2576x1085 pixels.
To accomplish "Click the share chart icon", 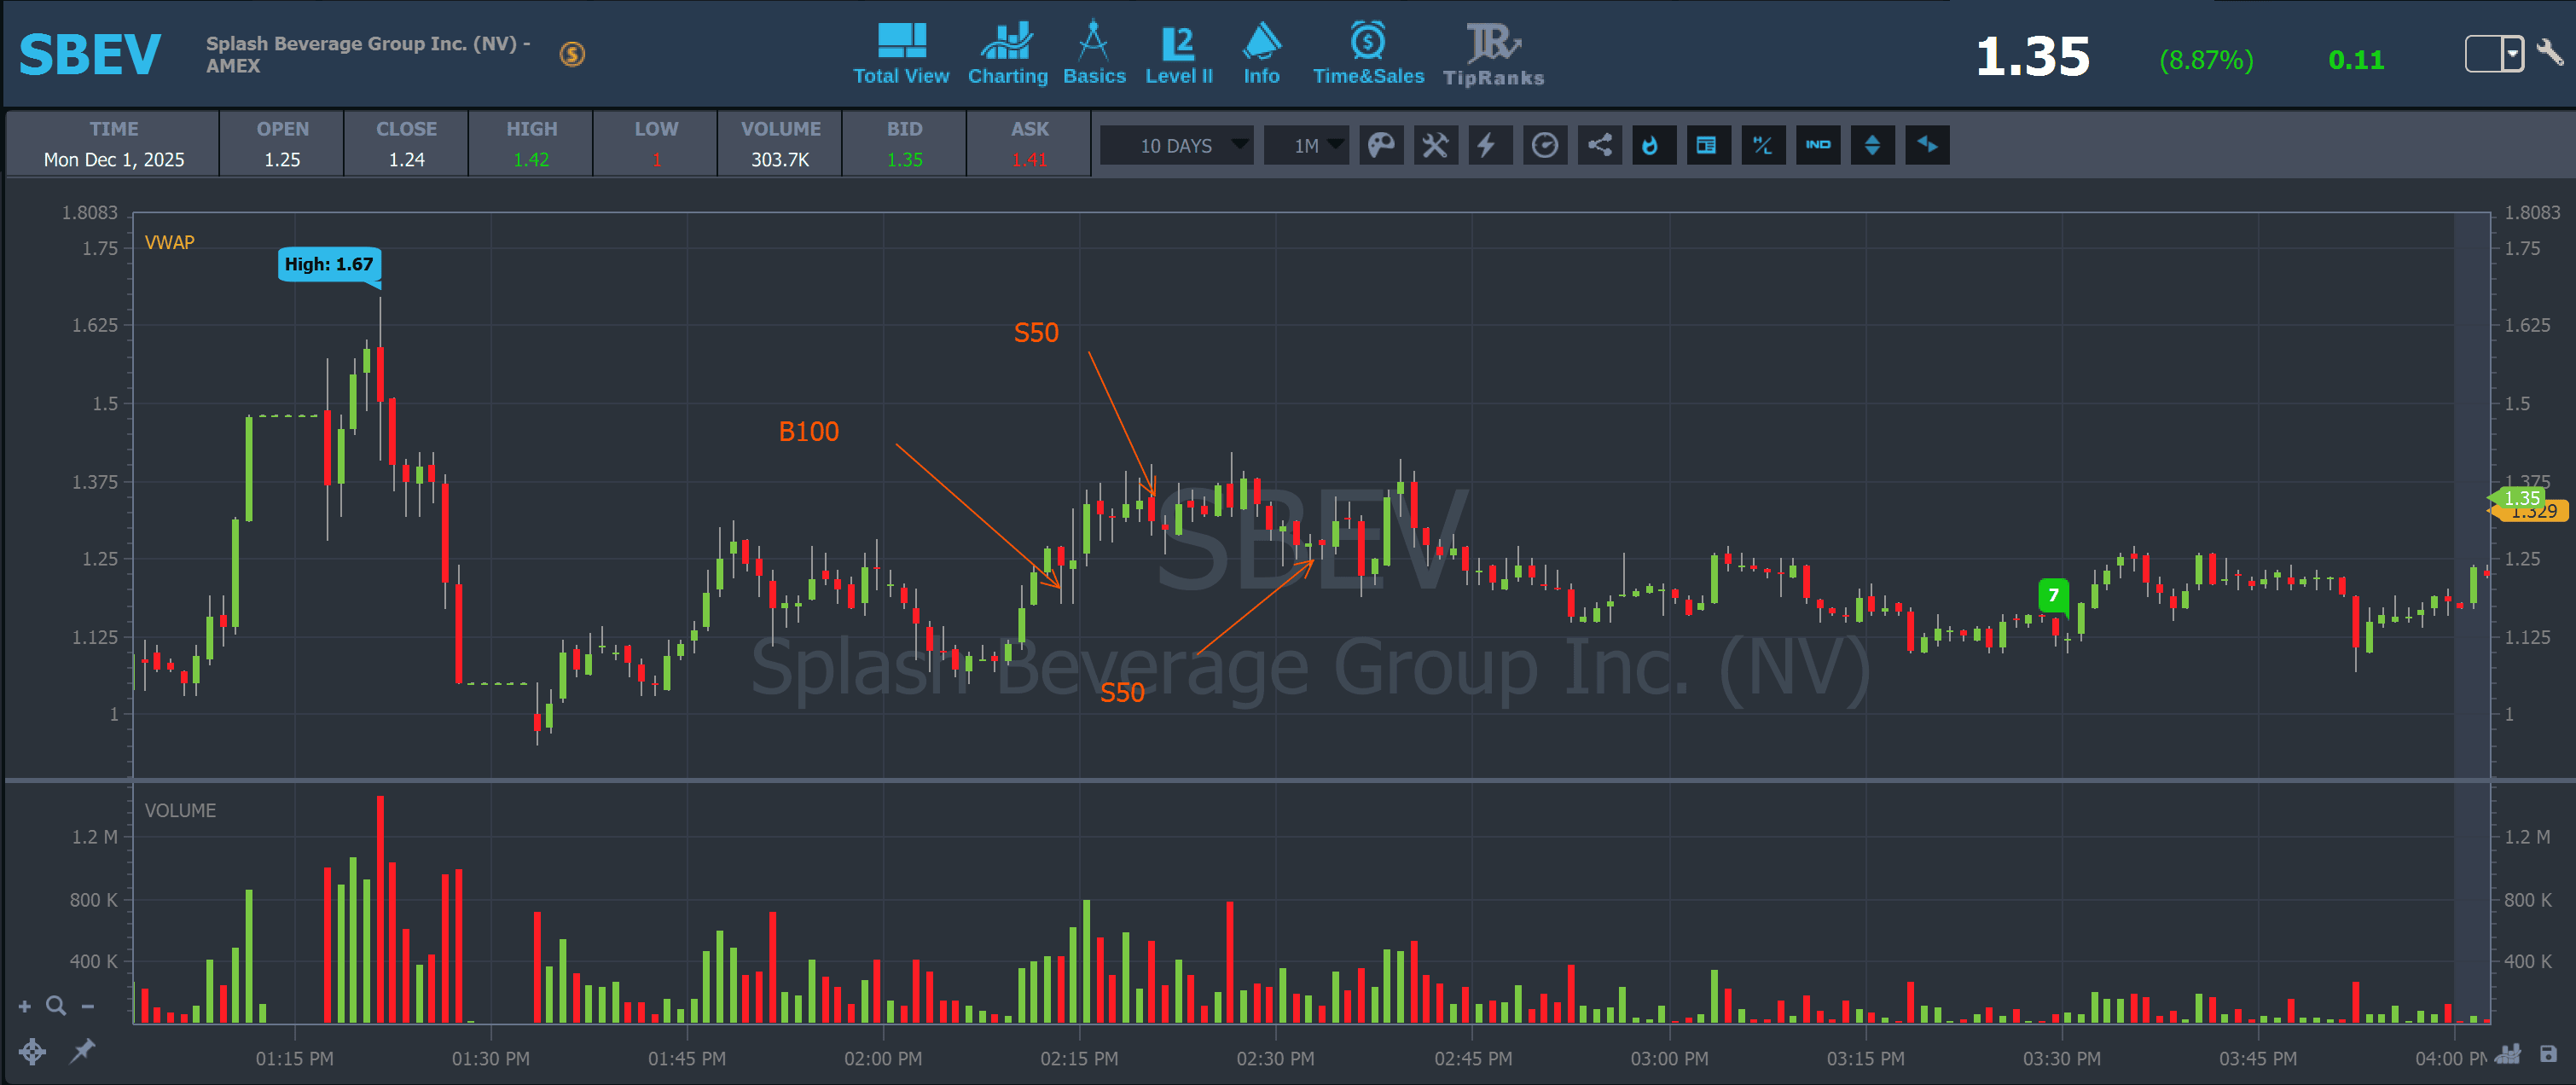I will point(1599,146).
